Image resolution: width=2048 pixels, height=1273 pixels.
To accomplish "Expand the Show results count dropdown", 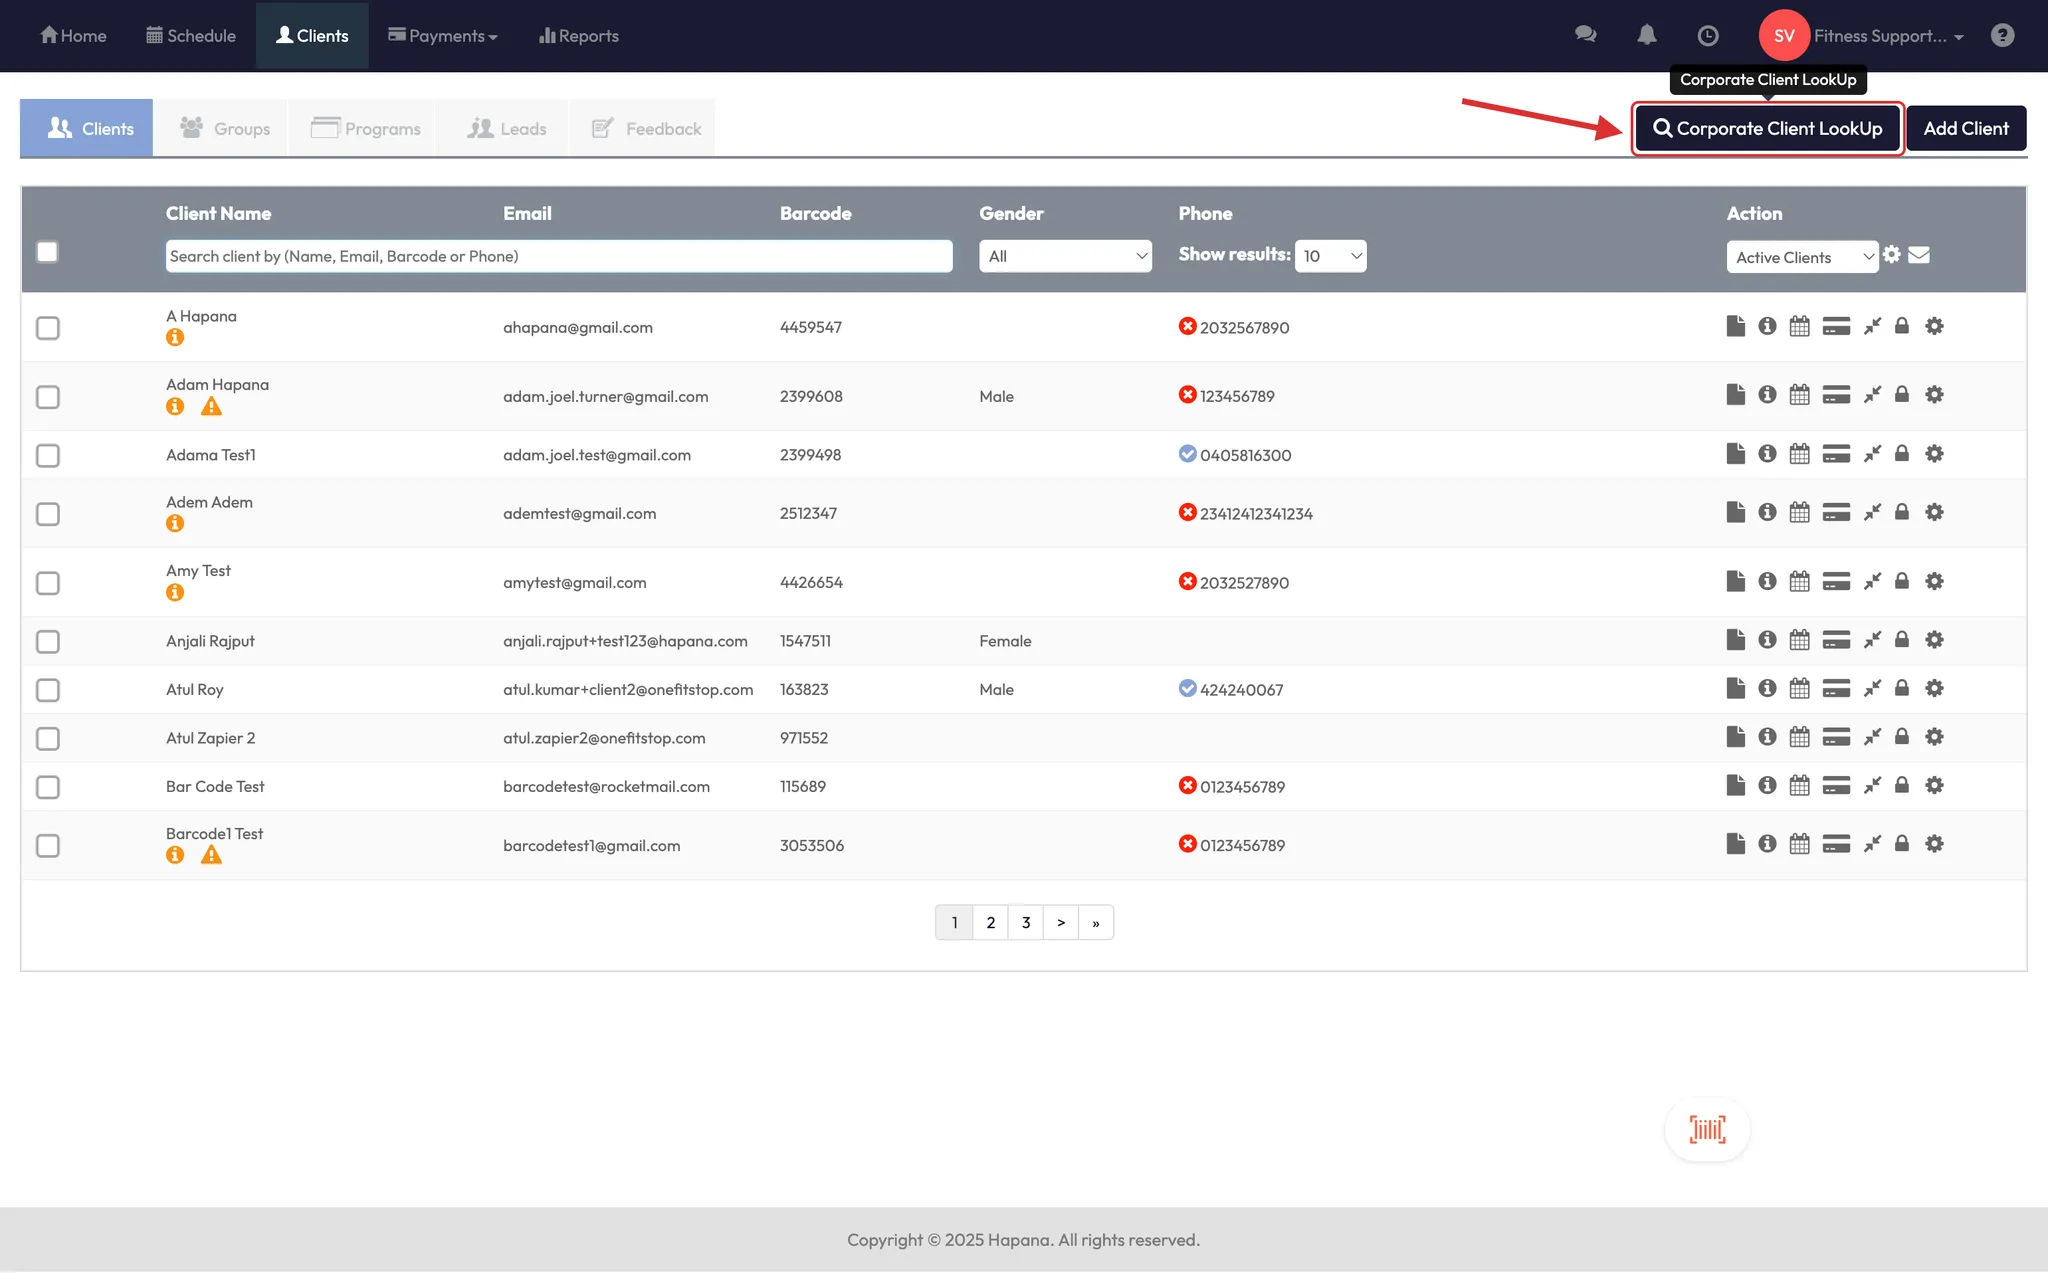I will [1330, 256].
